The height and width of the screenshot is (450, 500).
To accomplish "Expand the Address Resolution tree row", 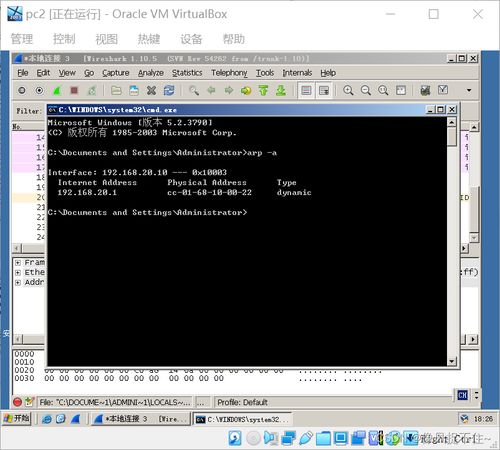I will coord(18,282).
